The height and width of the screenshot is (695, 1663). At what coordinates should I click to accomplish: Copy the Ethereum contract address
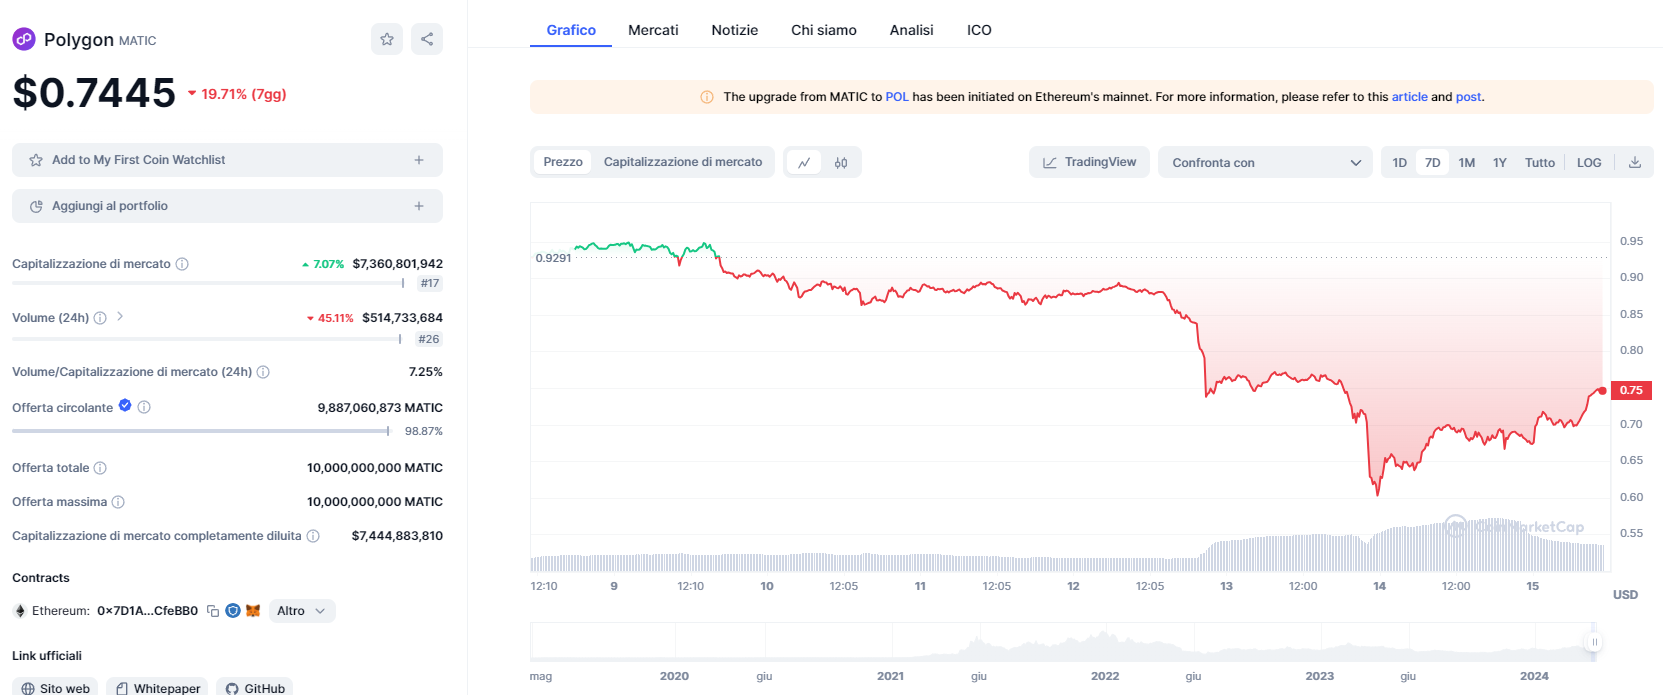pyautogui.click(x=213, y=611)
